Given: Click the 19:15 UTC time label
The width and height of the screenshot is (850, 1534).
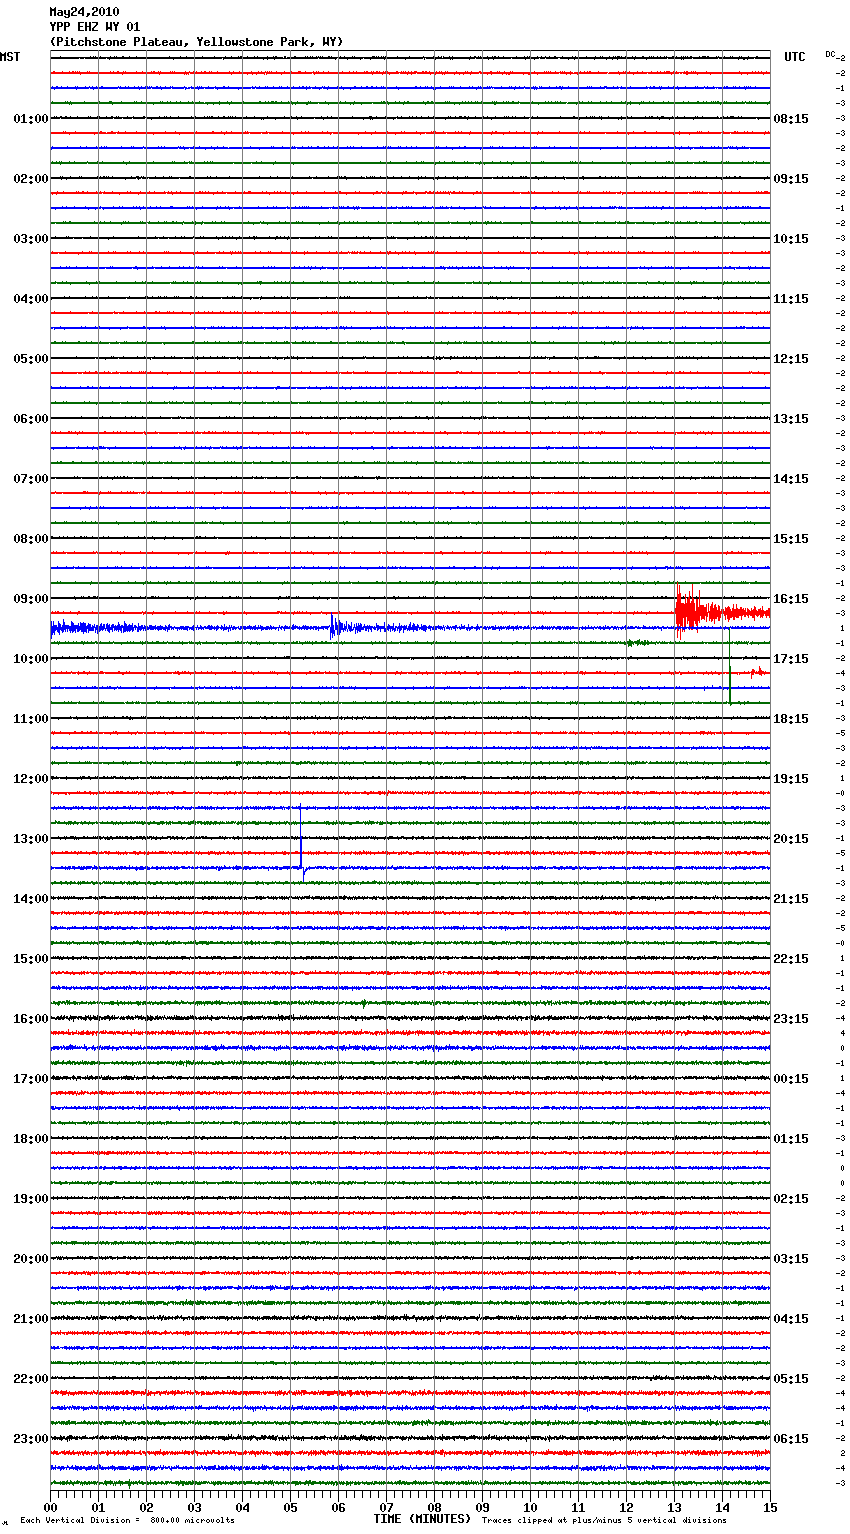Looking at the screenshot, I should 791,779.
